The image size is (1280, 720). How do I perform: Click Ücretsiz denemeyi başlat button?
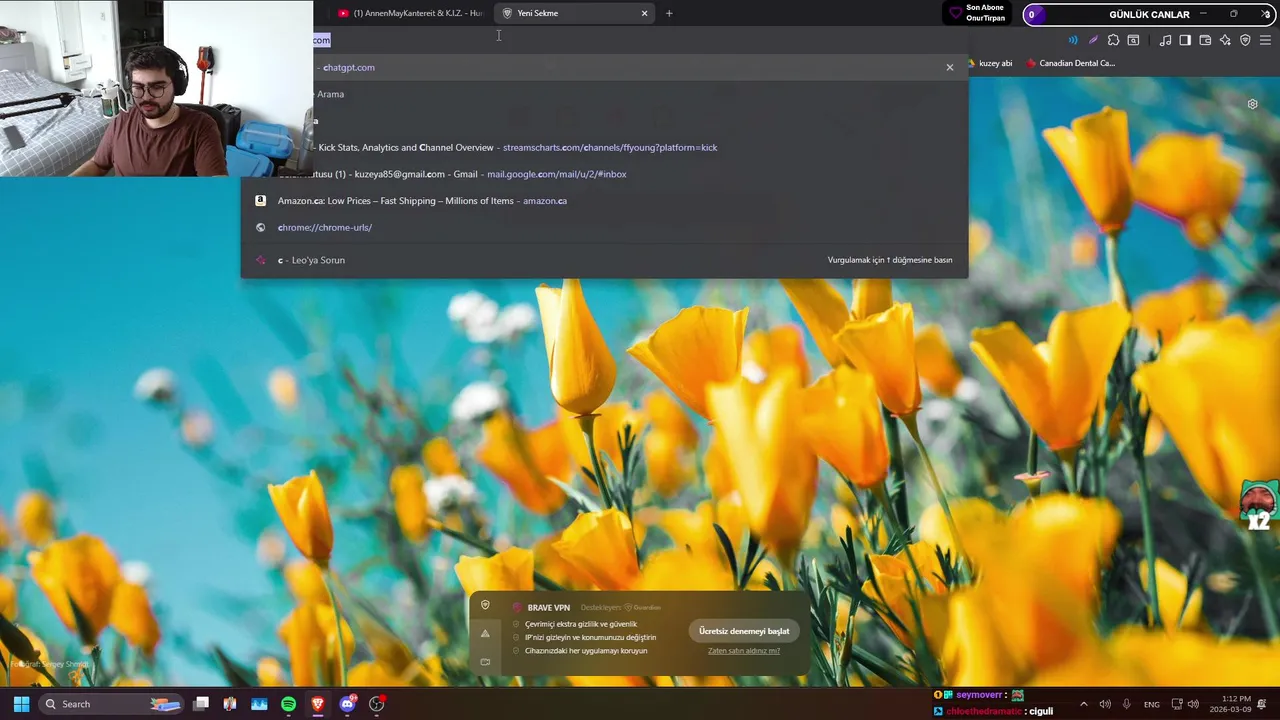click(744, 631)
